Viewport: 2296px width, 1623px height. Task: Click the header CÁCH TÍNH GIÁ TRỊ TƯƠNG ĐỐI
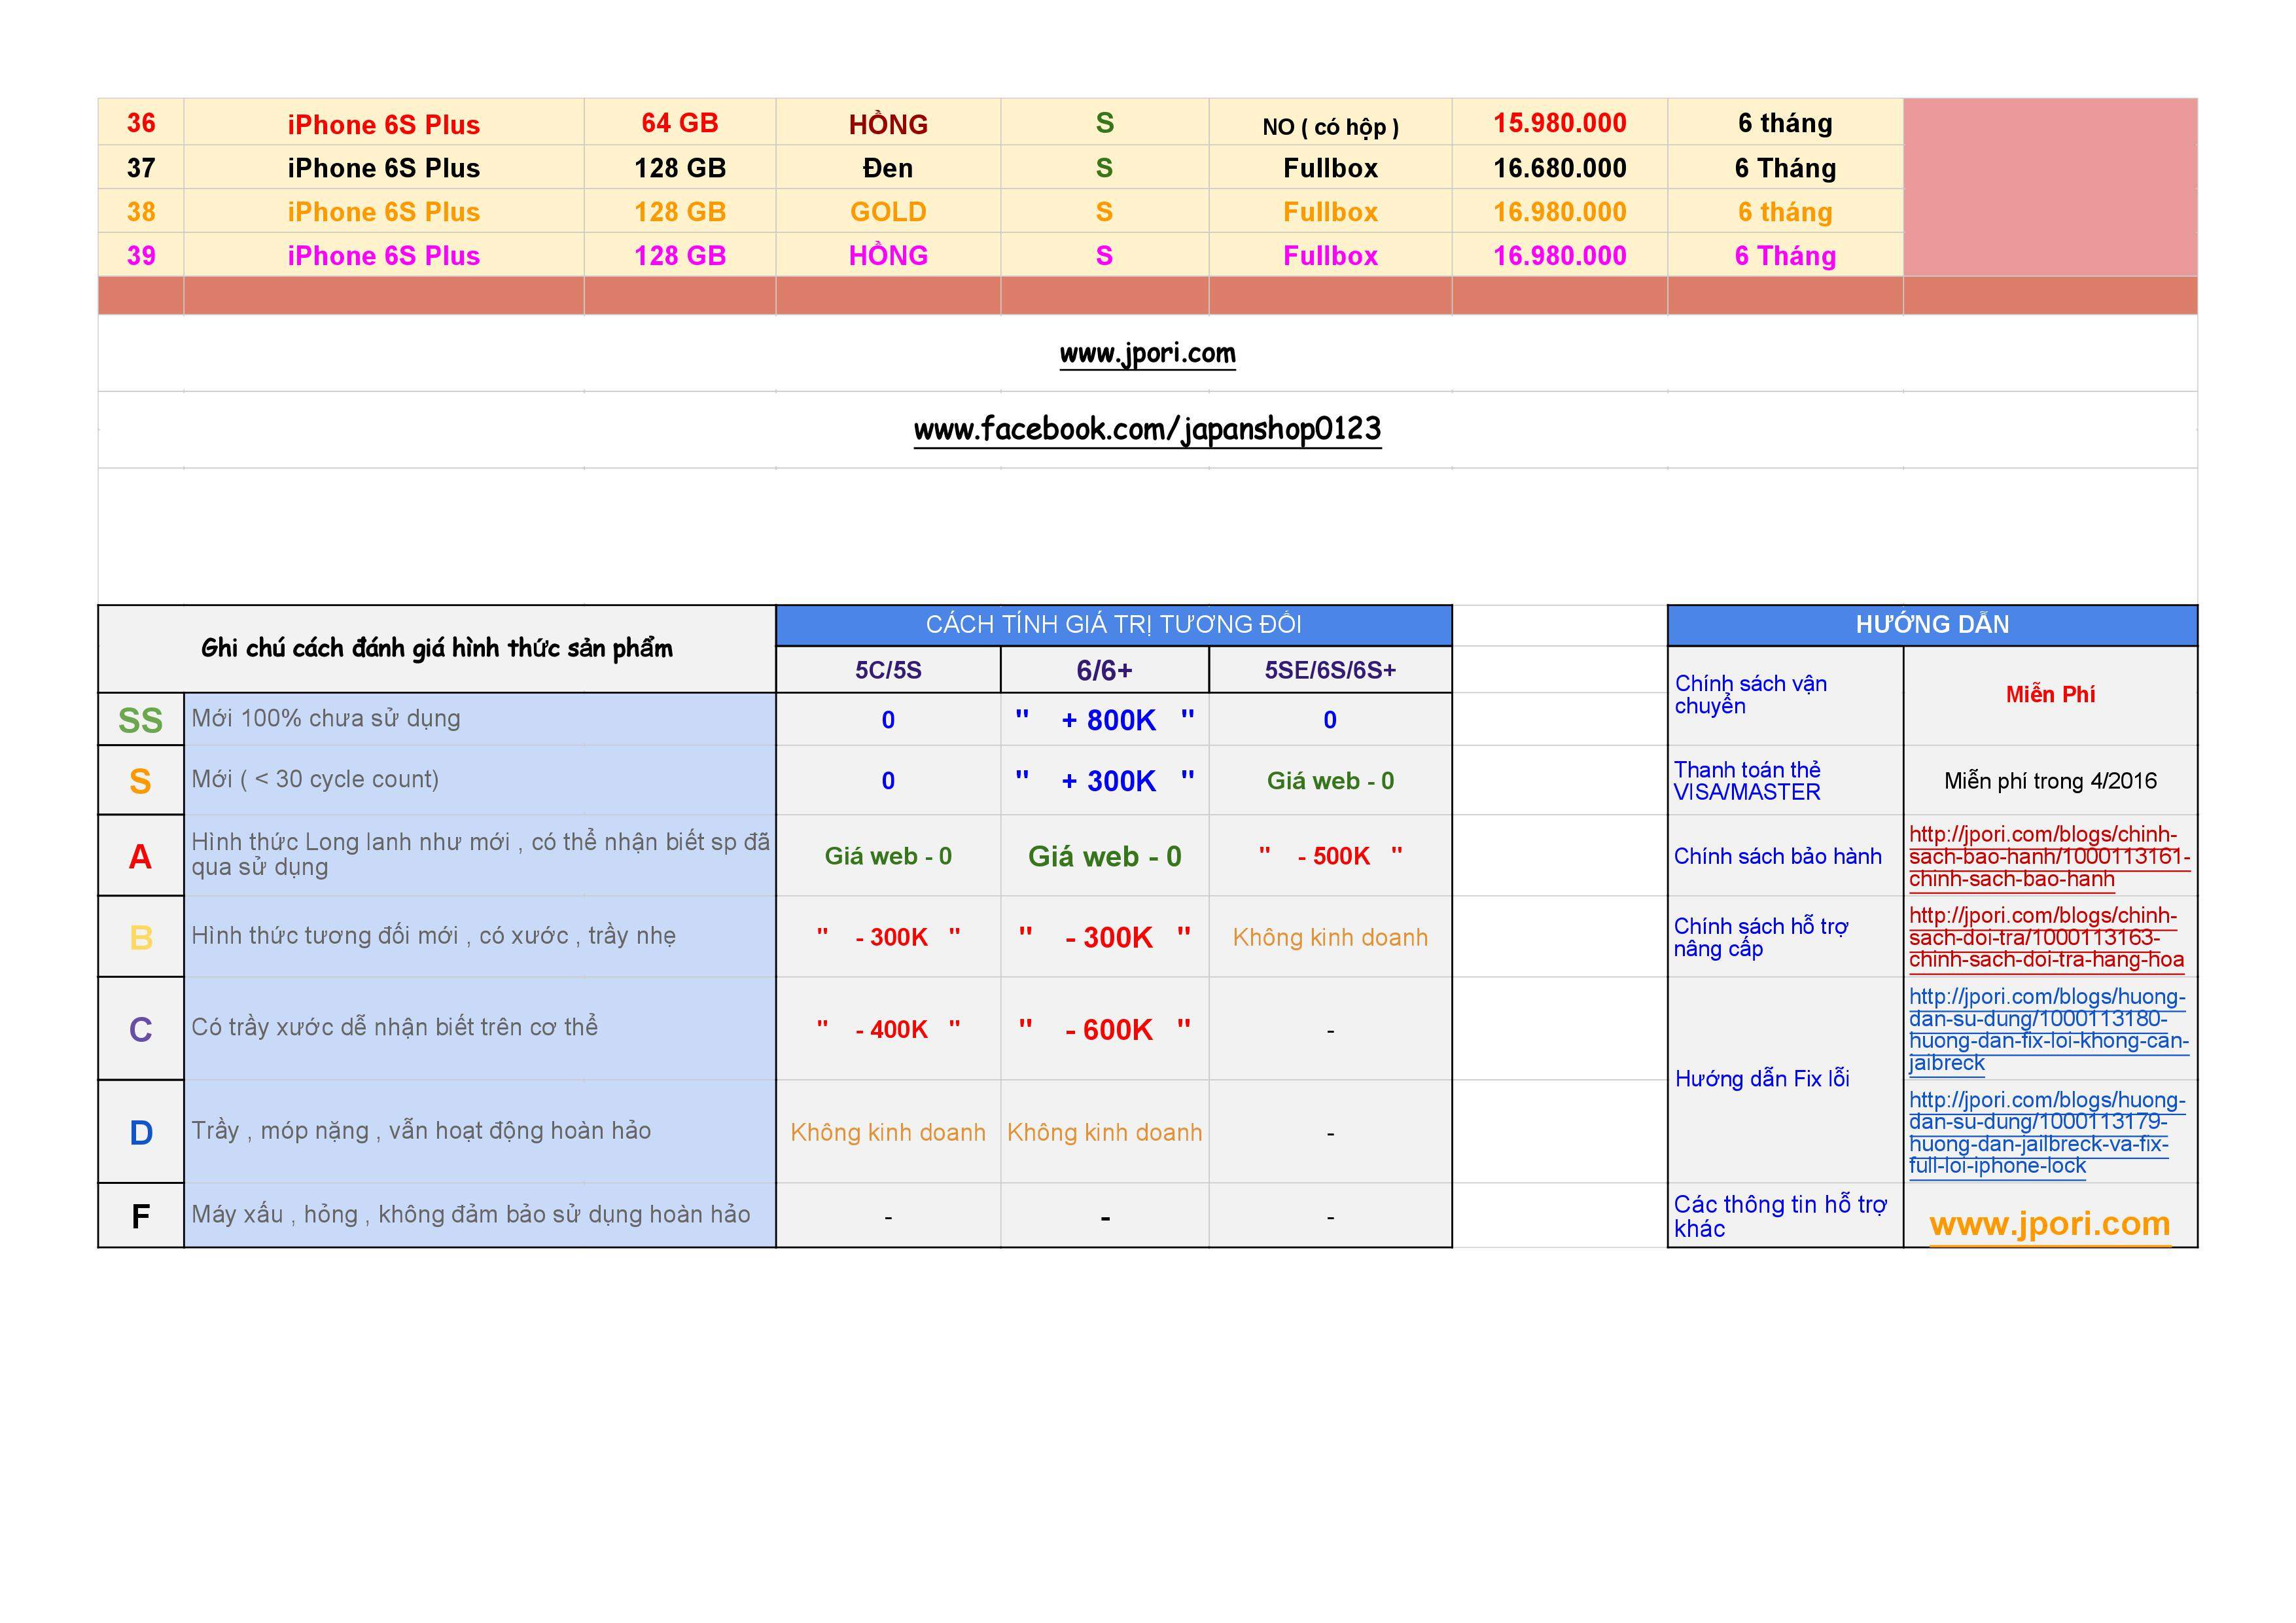[1113, 625]
